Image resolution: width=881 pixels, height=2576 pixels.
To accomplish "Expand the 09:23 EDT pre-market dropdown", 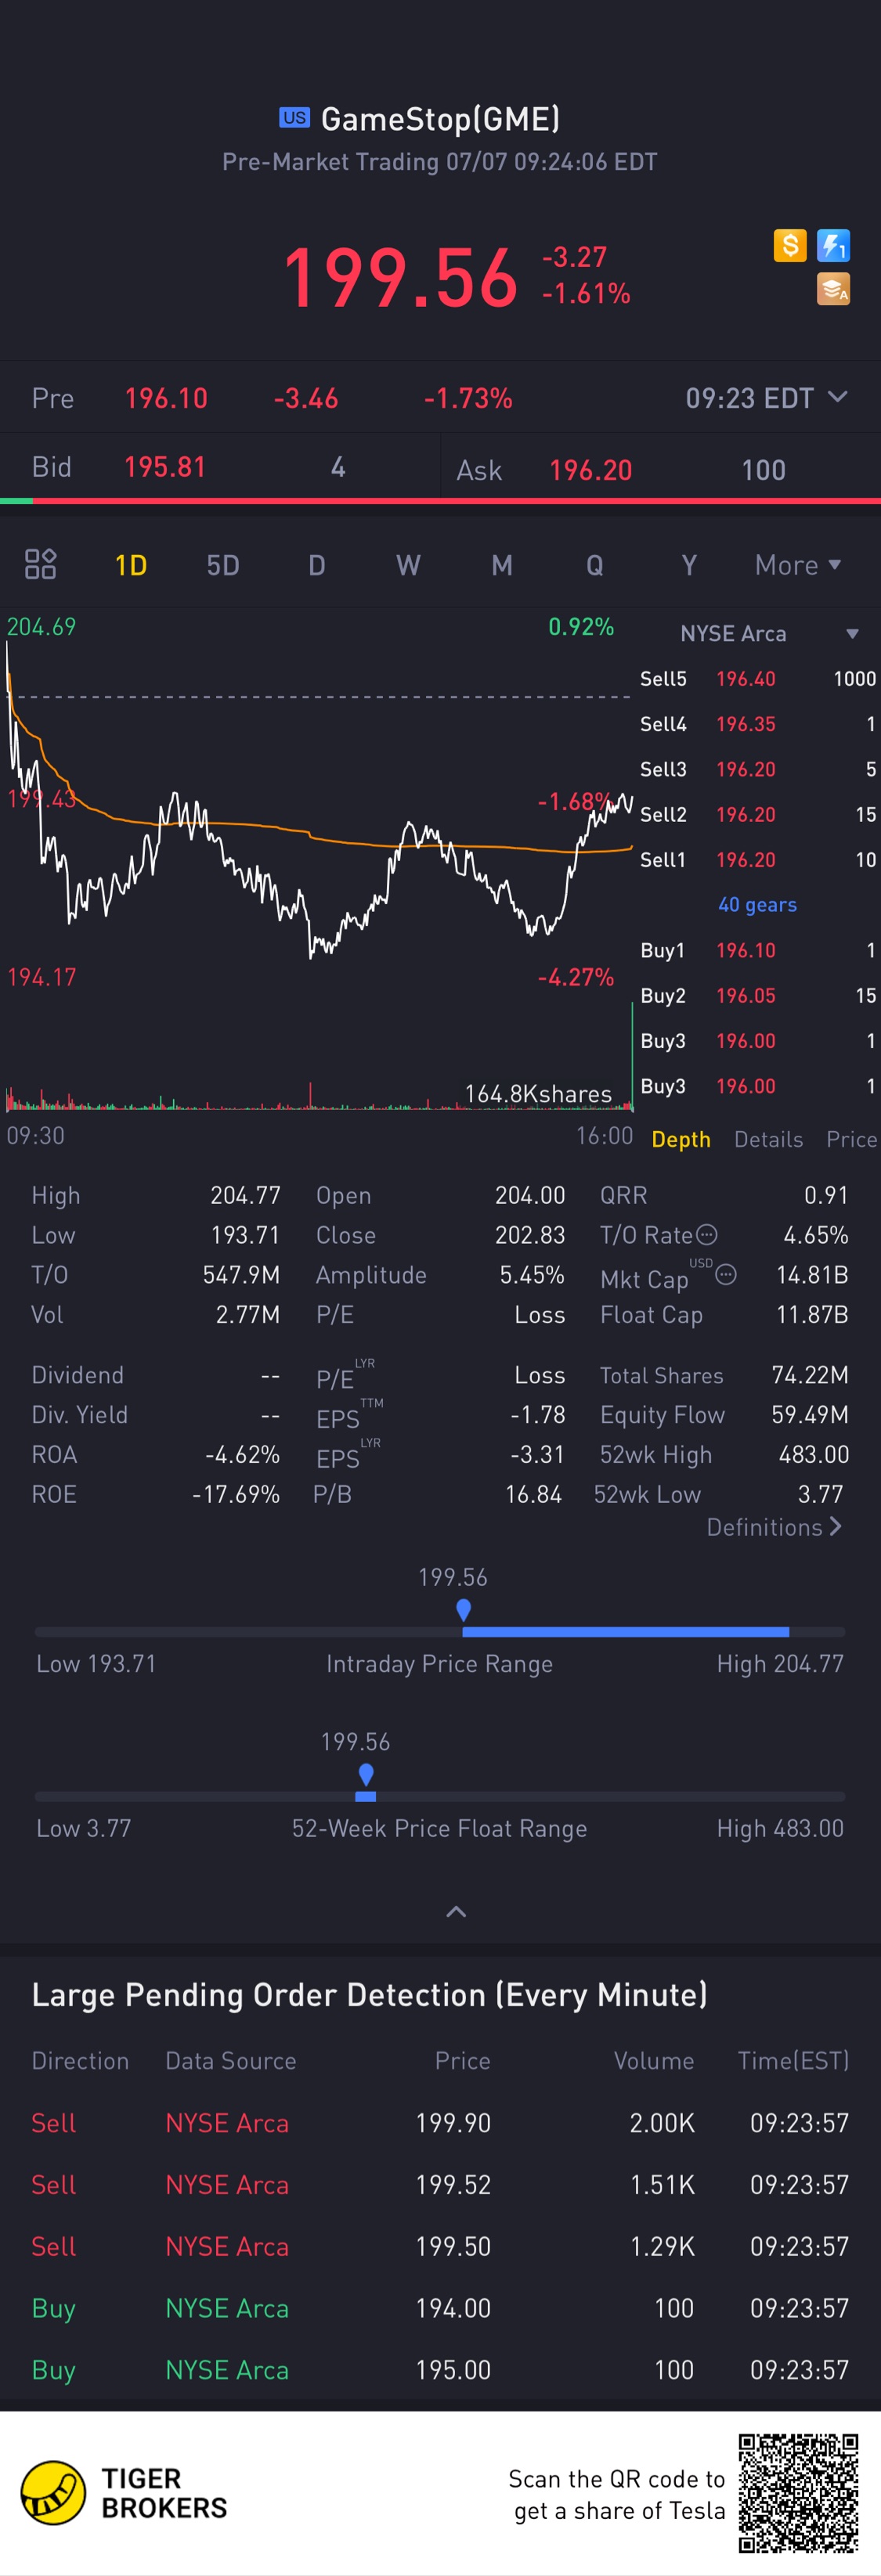I will pyautogui.click(x=767, y=398).
